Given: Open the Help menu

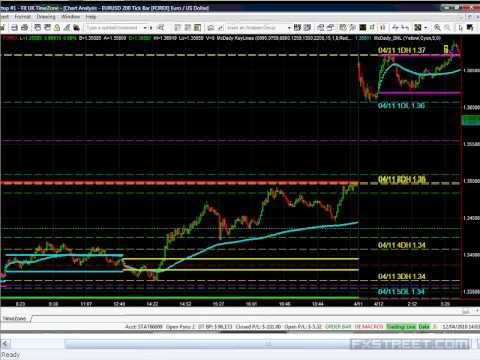Looking at the screenshot, I should click(91, 16).
